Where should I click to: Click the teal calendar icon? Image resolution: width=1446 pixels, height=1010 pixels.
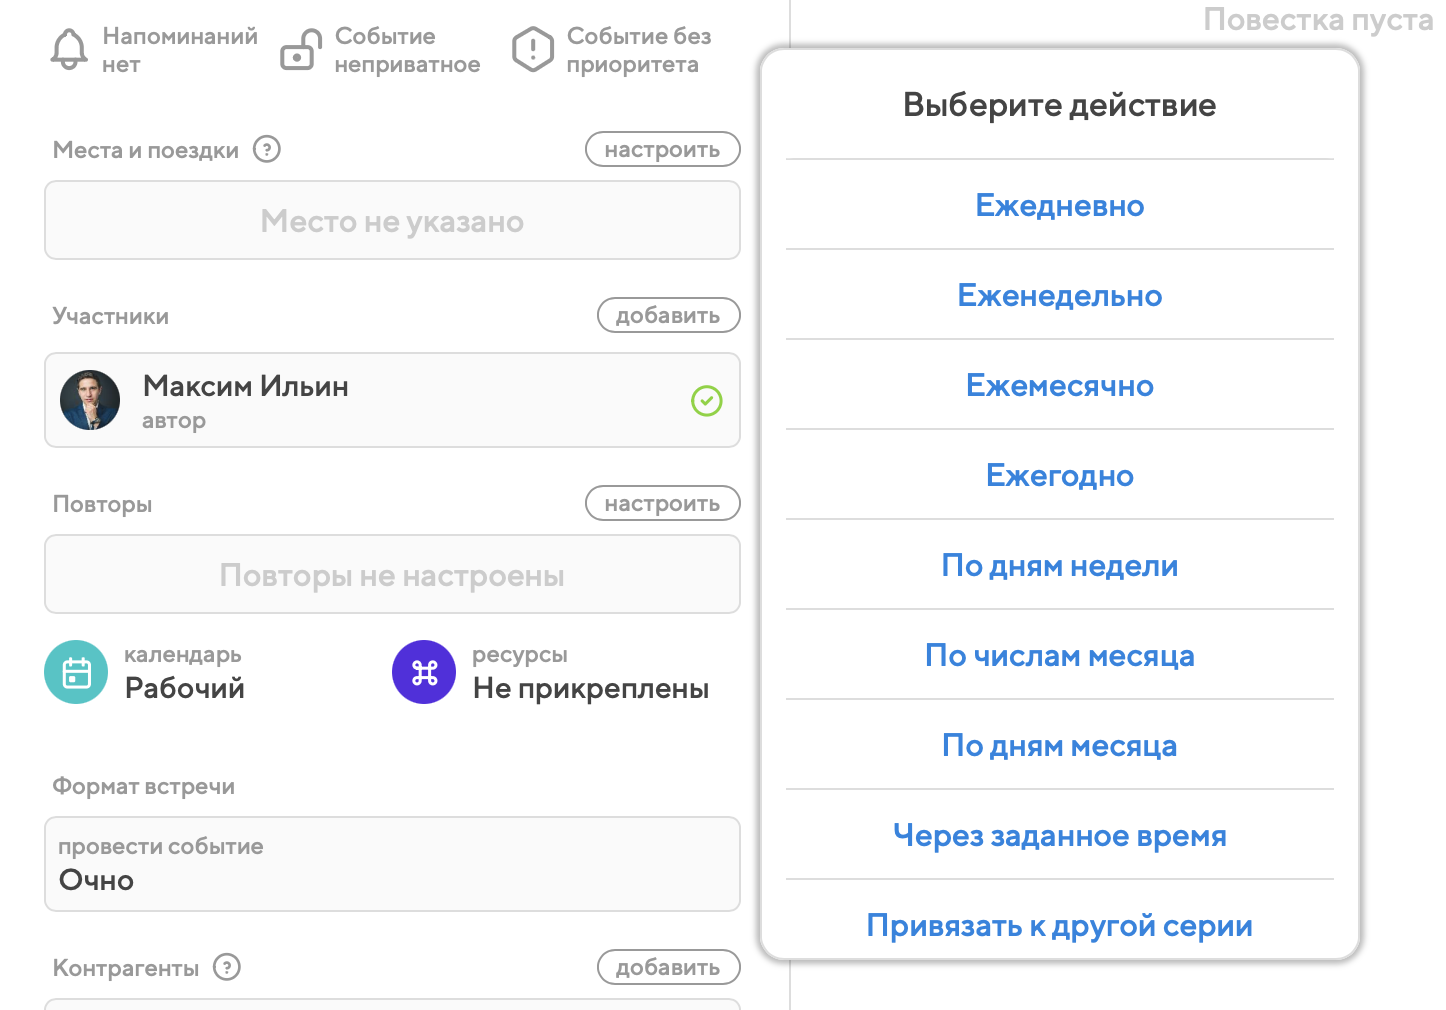point(76,672)
